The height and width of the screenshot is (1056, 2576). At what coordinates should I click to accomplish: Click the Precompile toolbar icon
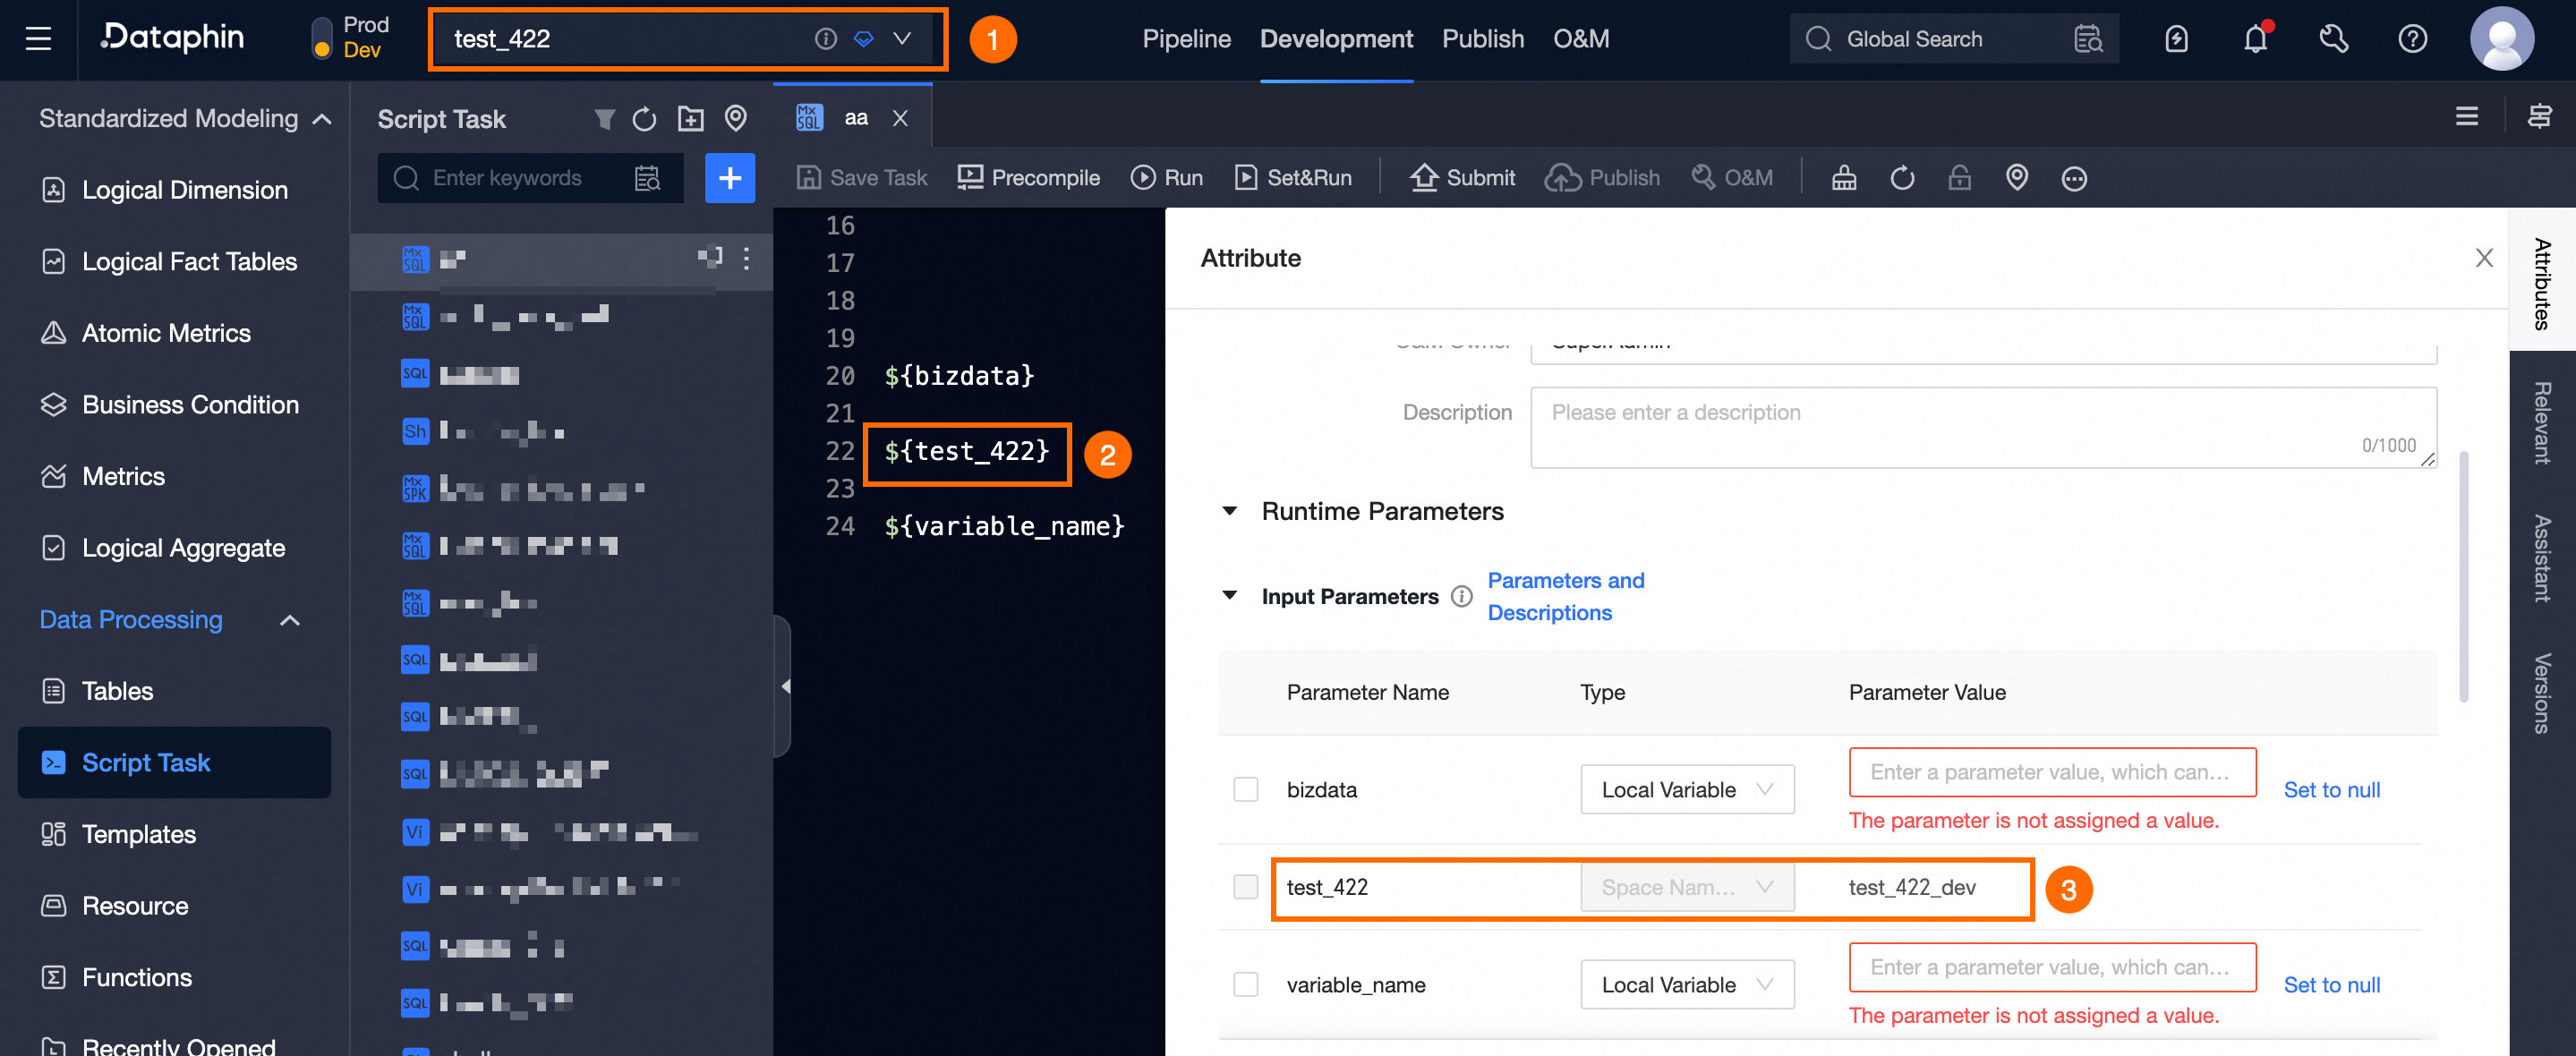pyautogui.click(x=969, y=178)
